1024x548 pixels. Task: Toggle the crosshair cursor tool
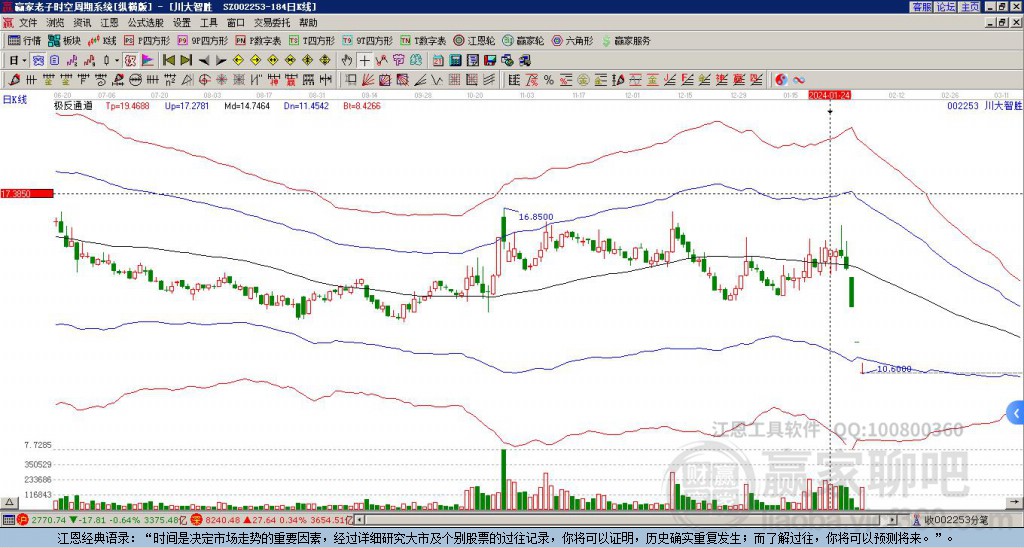click(364, 61)
